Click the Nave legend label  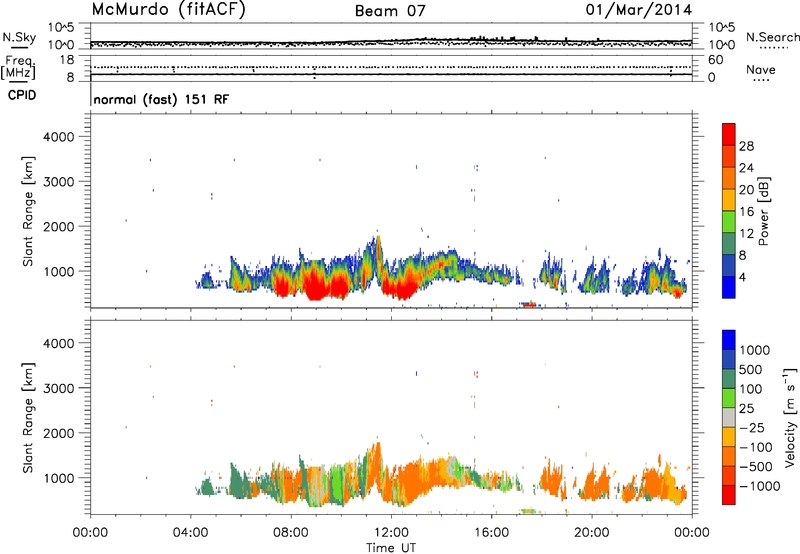[761, 70]
